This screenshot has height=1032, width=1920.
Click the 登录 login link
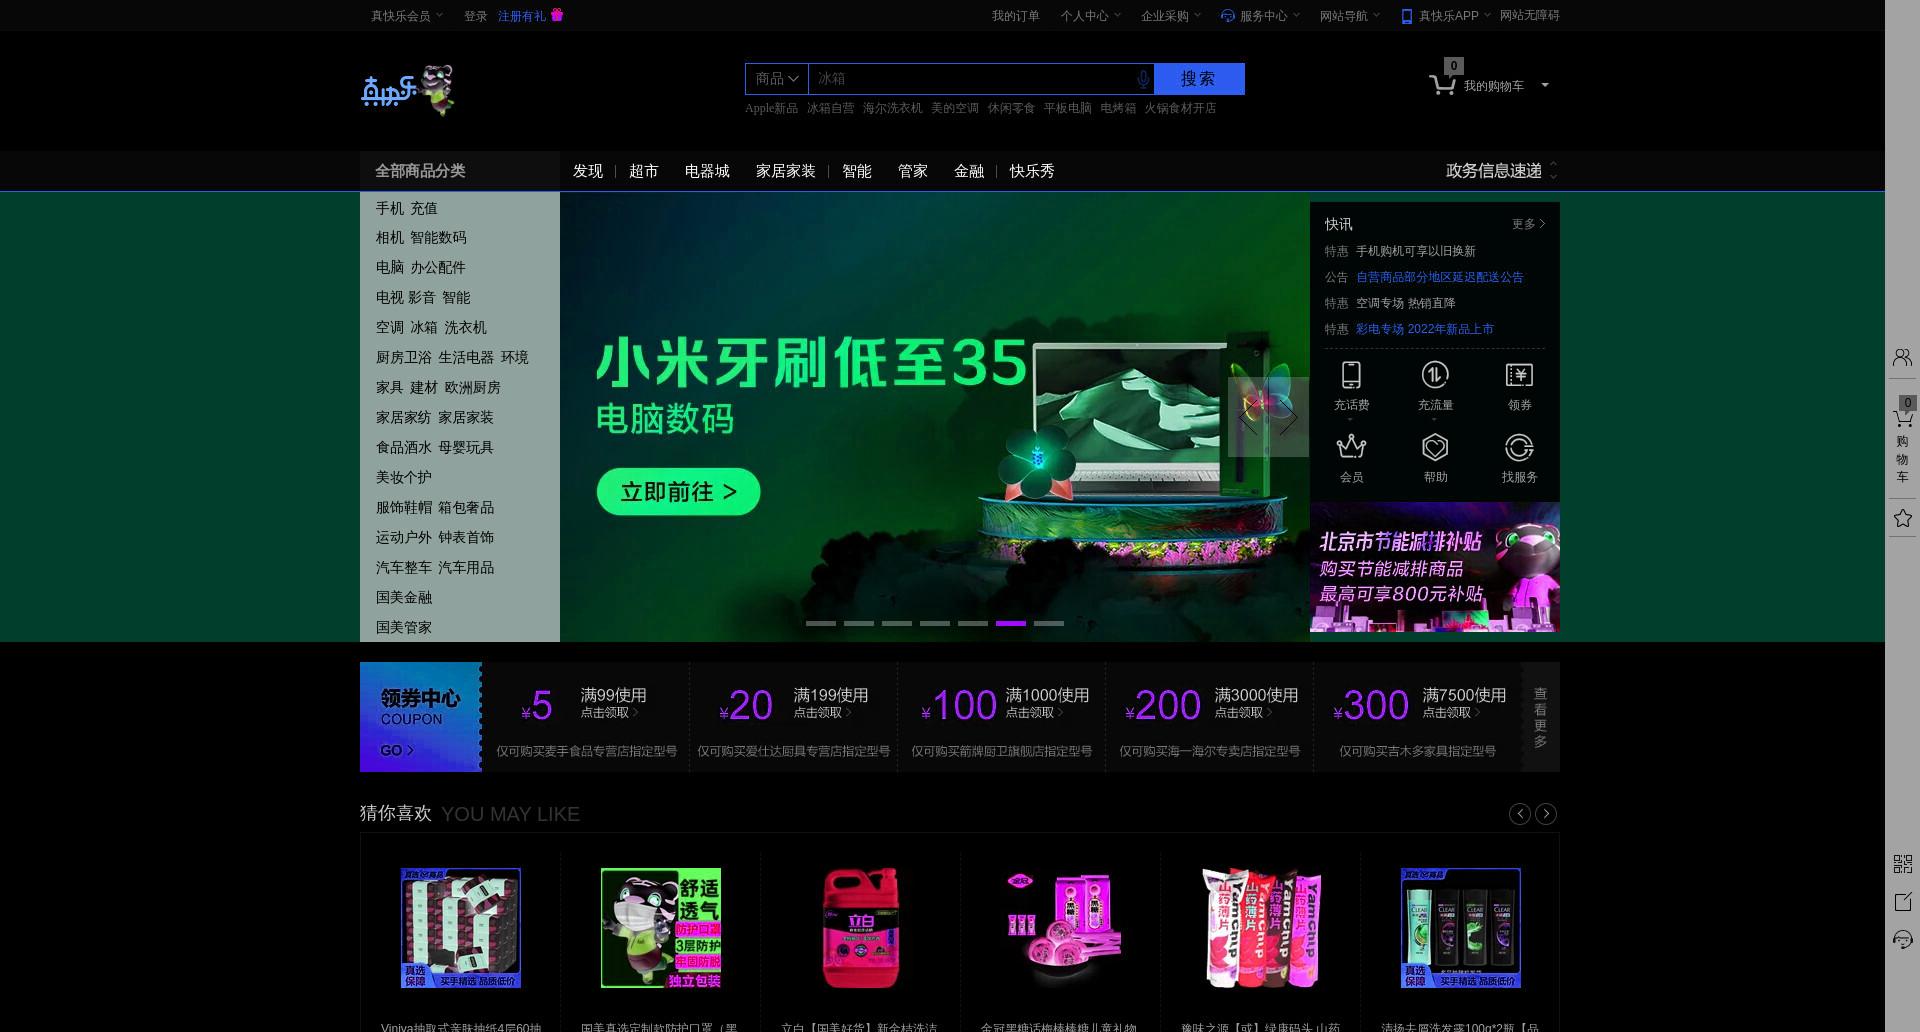tap(476, 16)
